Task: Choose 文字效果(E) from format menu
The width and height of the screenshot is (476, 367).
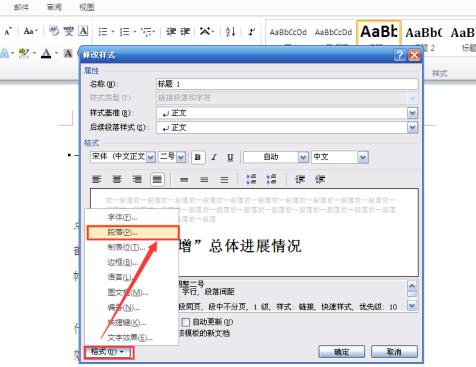Action: pos(132,337)
